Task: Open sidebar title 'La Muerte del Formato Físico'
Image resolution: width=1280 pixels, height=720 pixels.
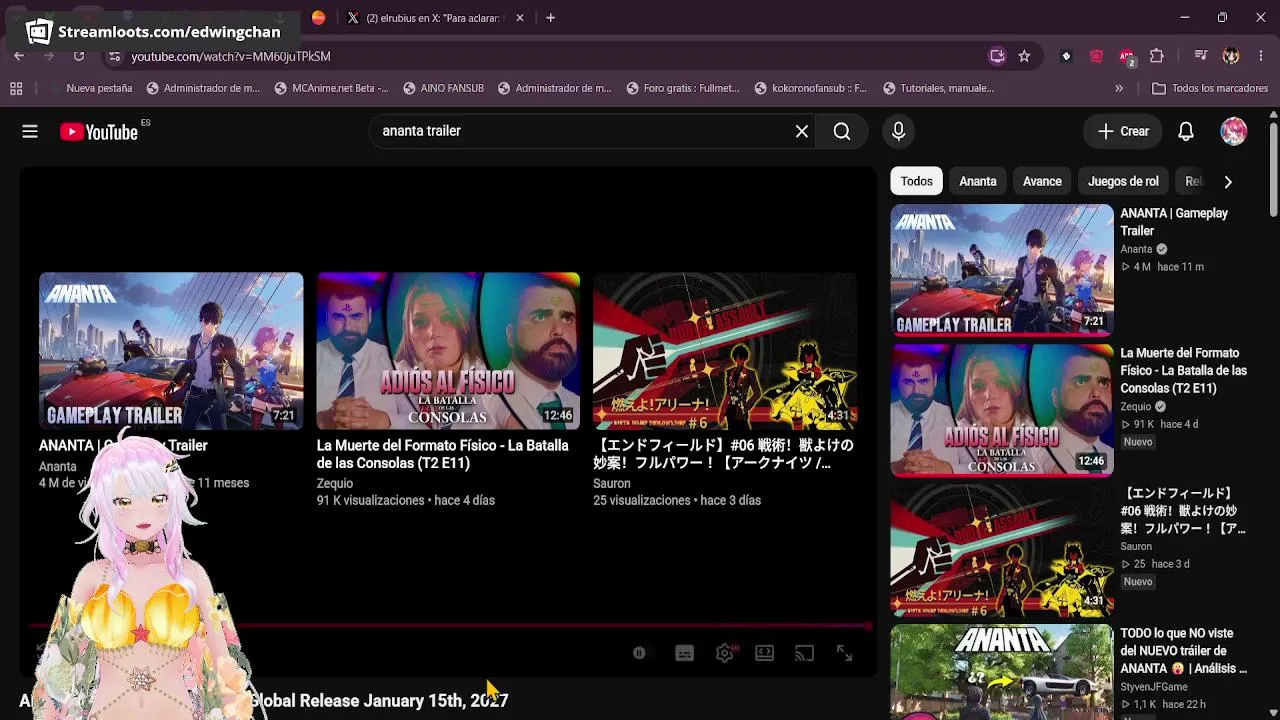Action: pos(1184,370)
